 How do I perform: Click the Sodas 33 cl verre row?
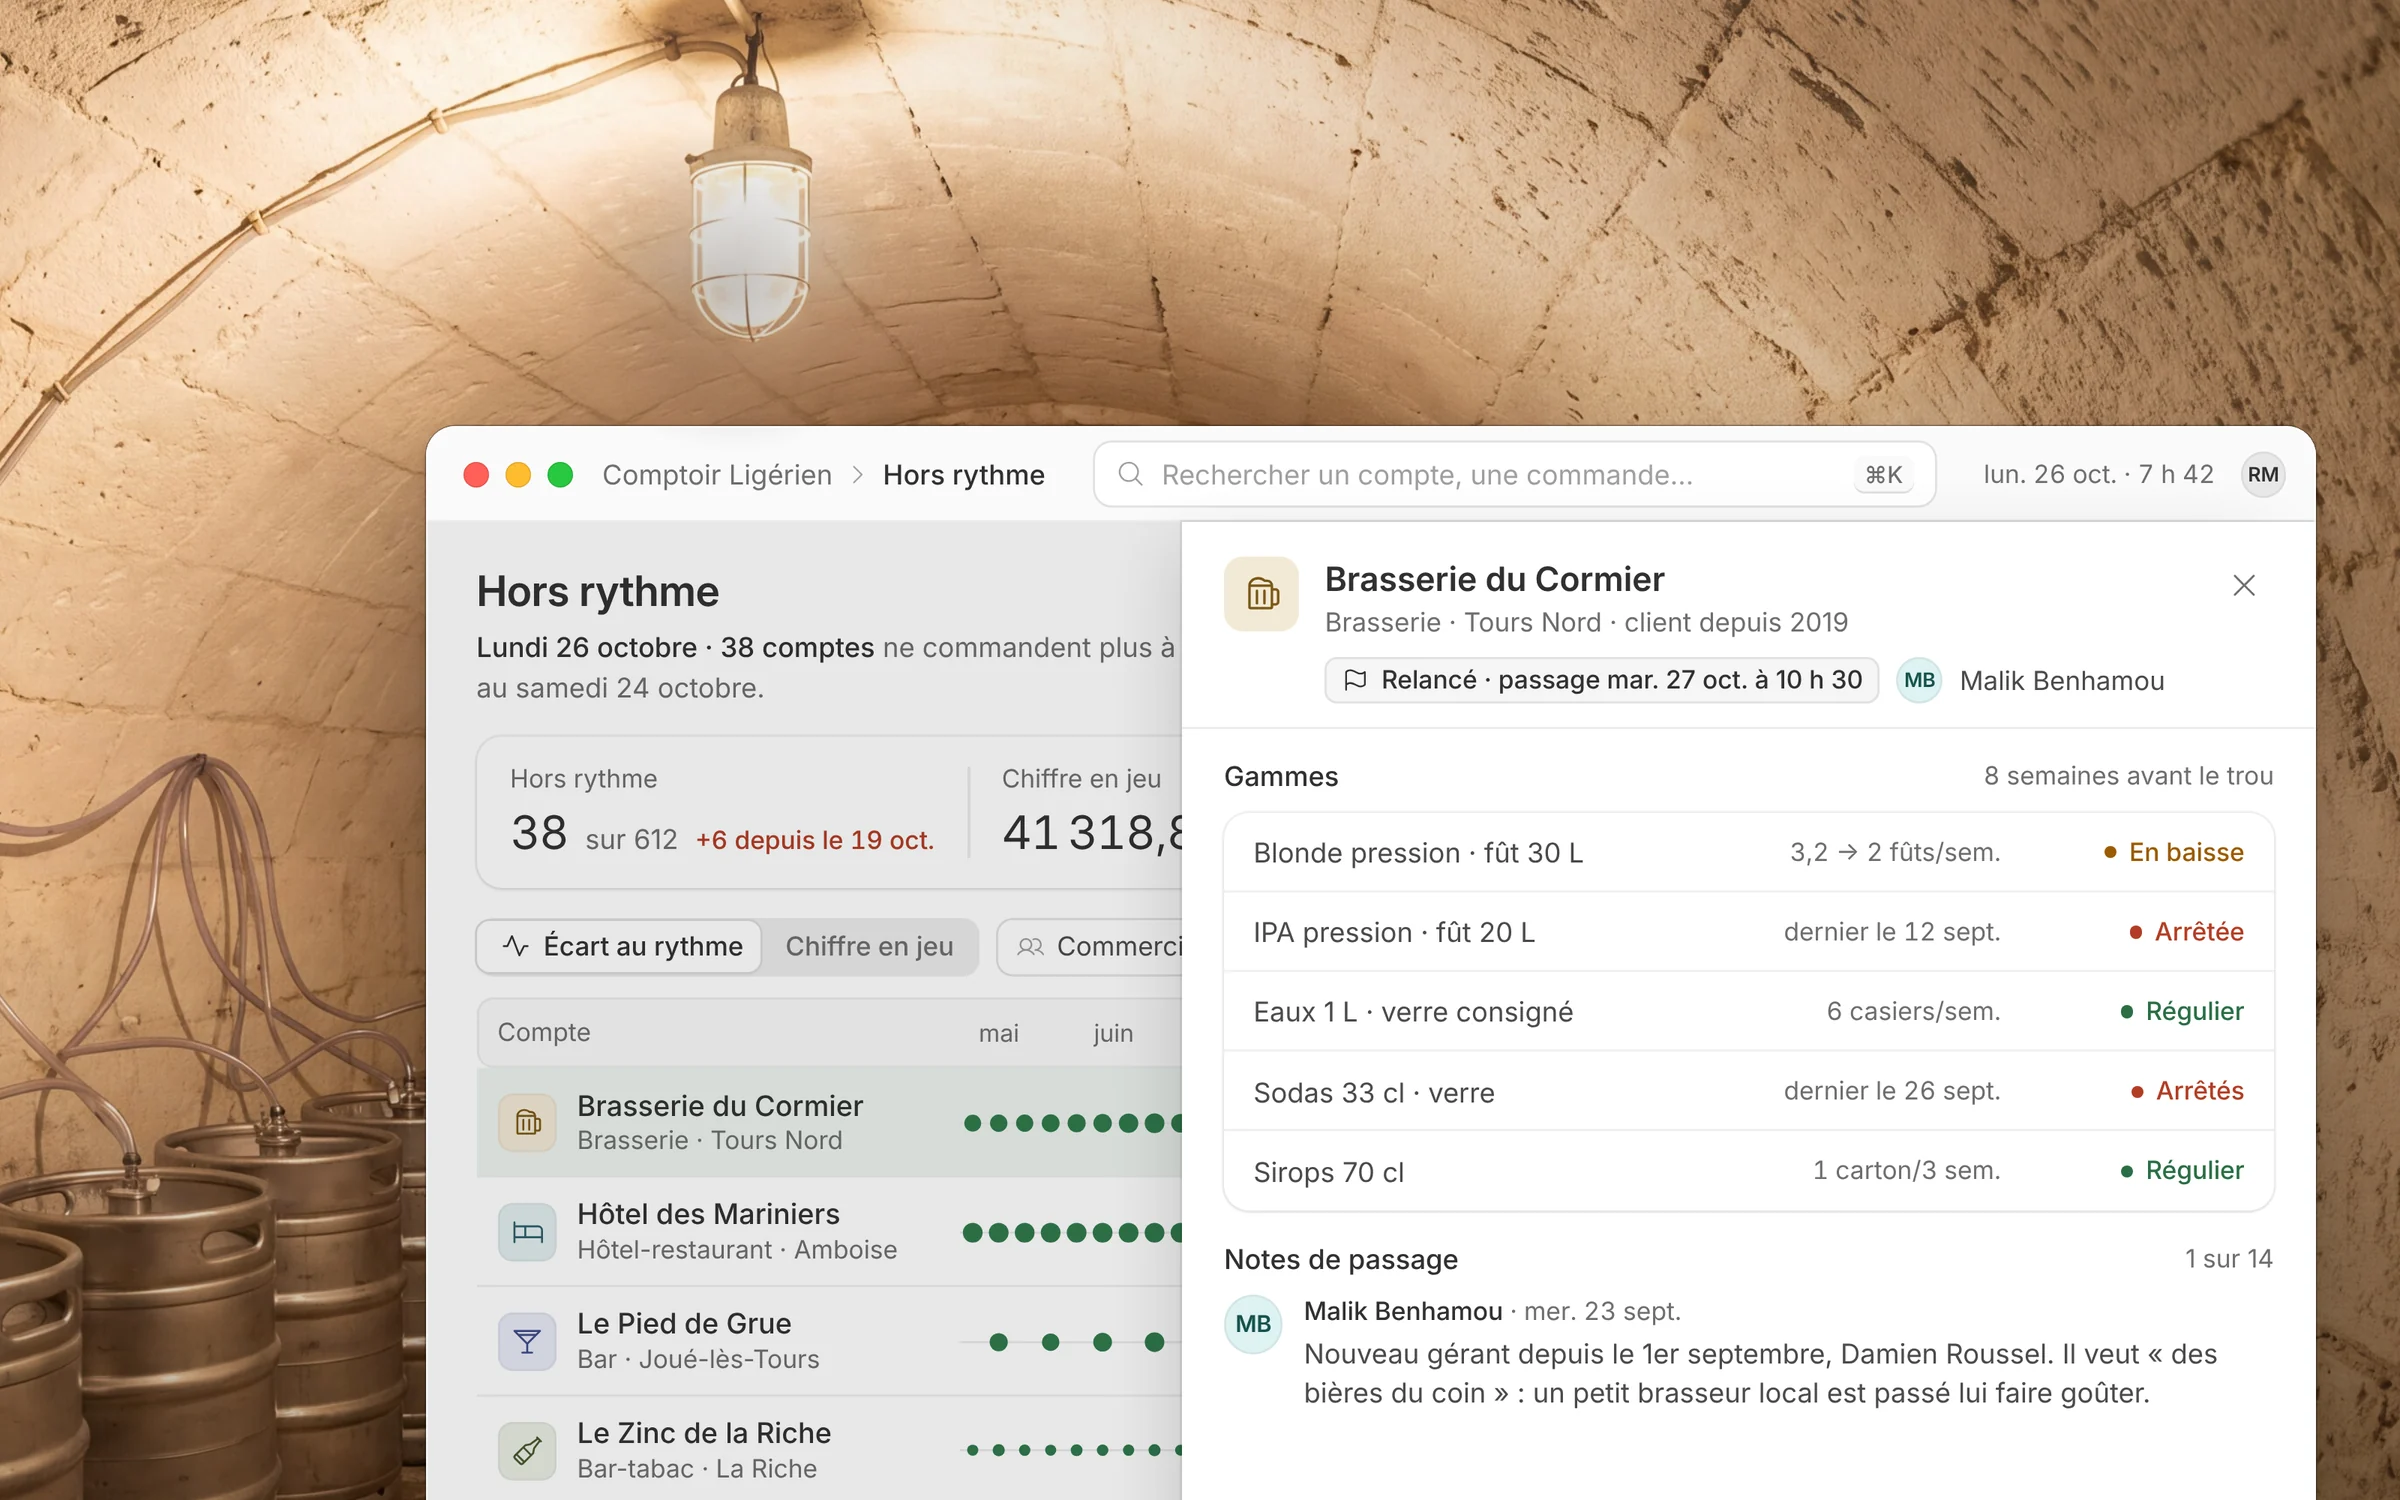(1748, 1091)
